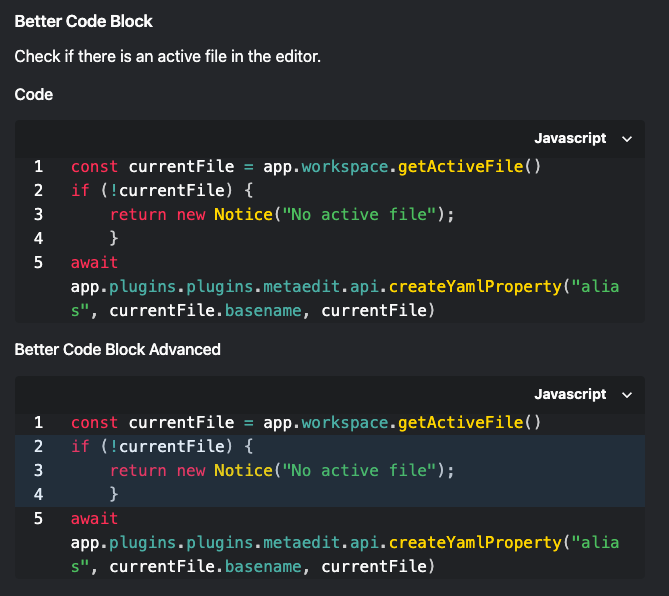Click createYamlProperty in the first code block
This screenshot has height=596, width=669.
[475, 287]
